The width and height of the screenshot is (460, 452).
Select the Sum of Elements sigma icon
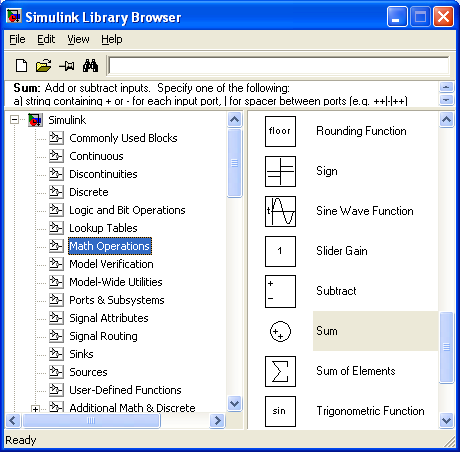coord(280,371)
